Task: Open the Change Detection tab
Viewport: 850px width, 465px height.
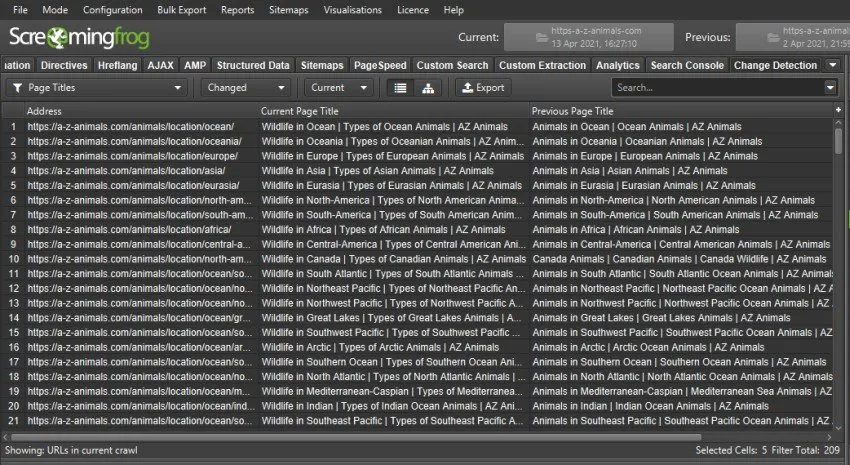Action: [x=774, y=65]
